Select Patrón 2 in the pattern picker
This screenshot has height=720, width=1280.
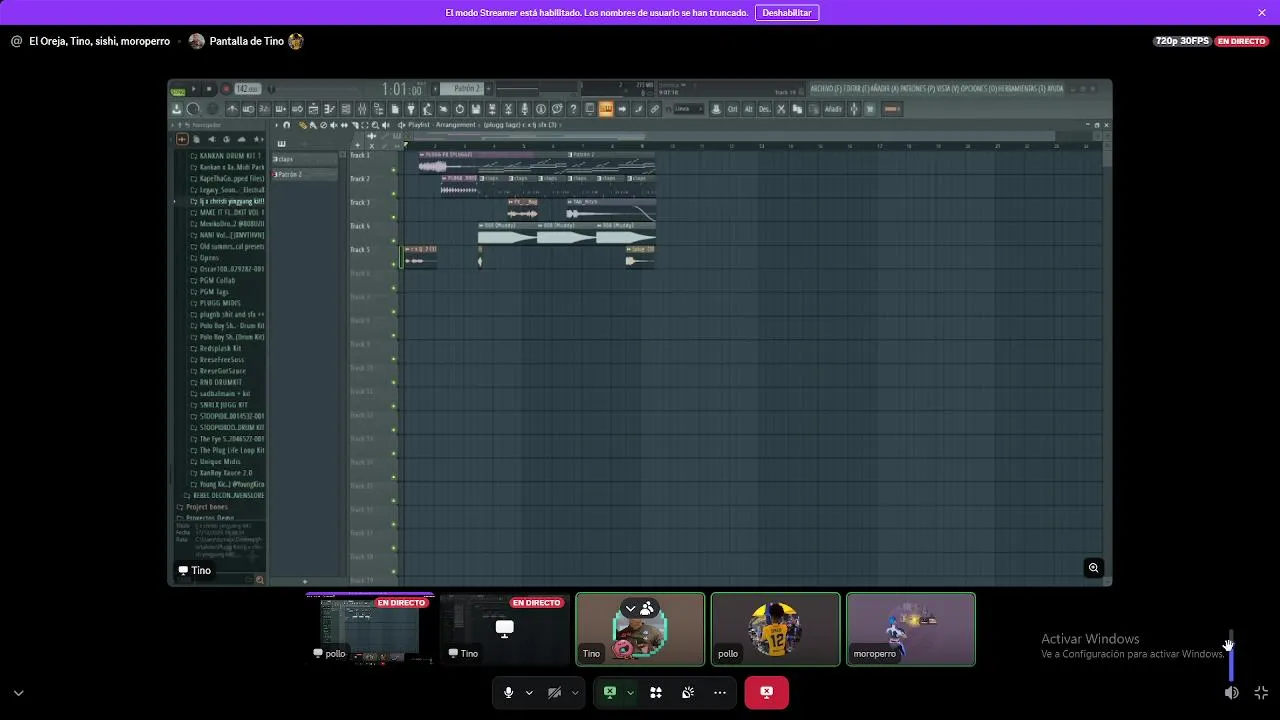coord(305,174)
